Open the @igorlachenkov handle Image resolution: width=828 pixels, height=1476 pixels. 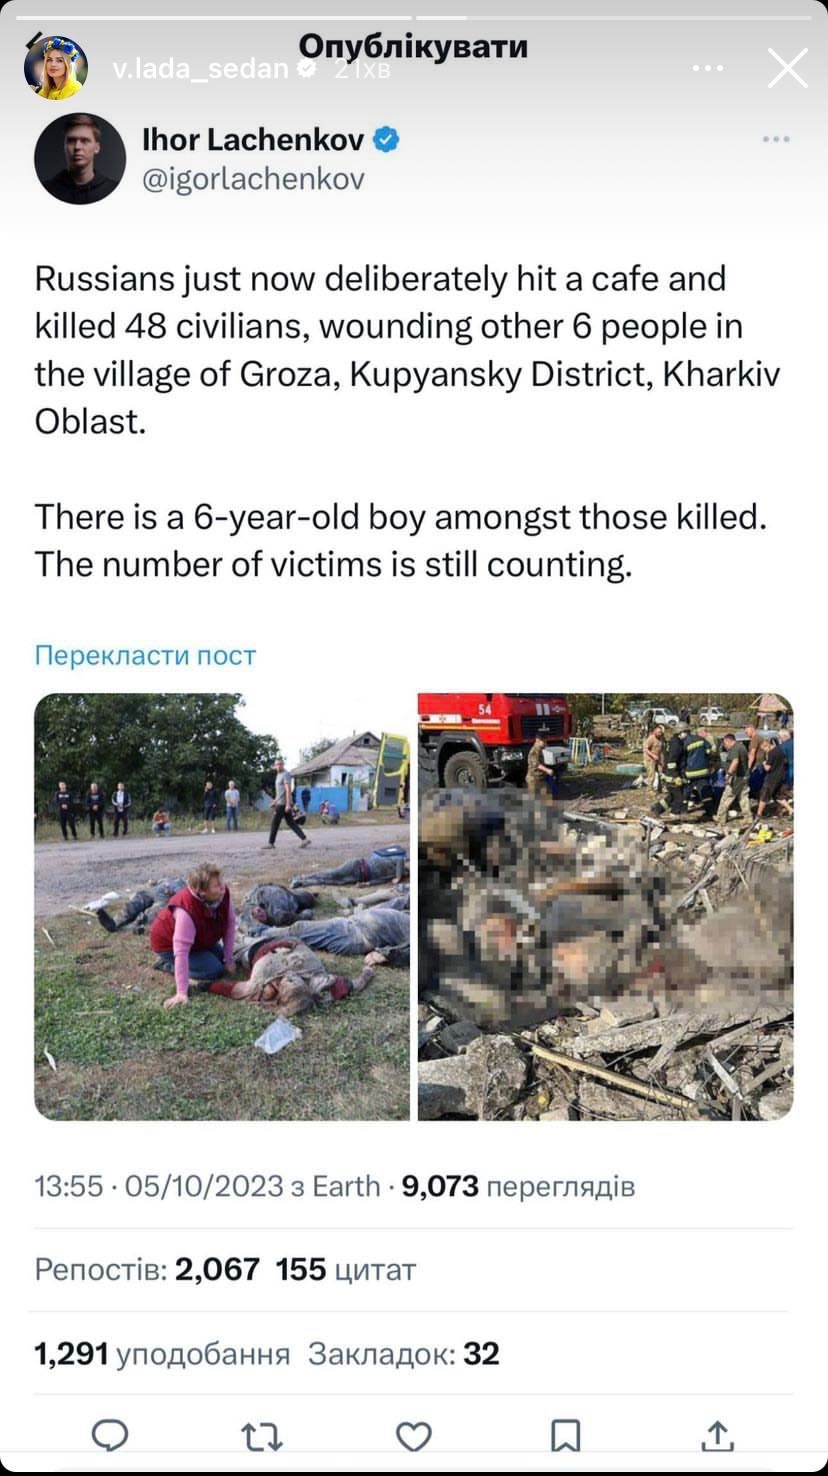coord(253,179)
